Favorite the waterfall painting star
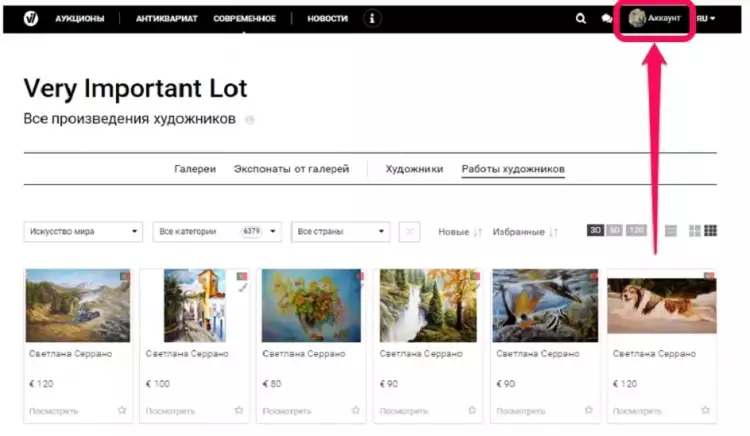This screenshot has height=436, width=750. click(472, 410)
